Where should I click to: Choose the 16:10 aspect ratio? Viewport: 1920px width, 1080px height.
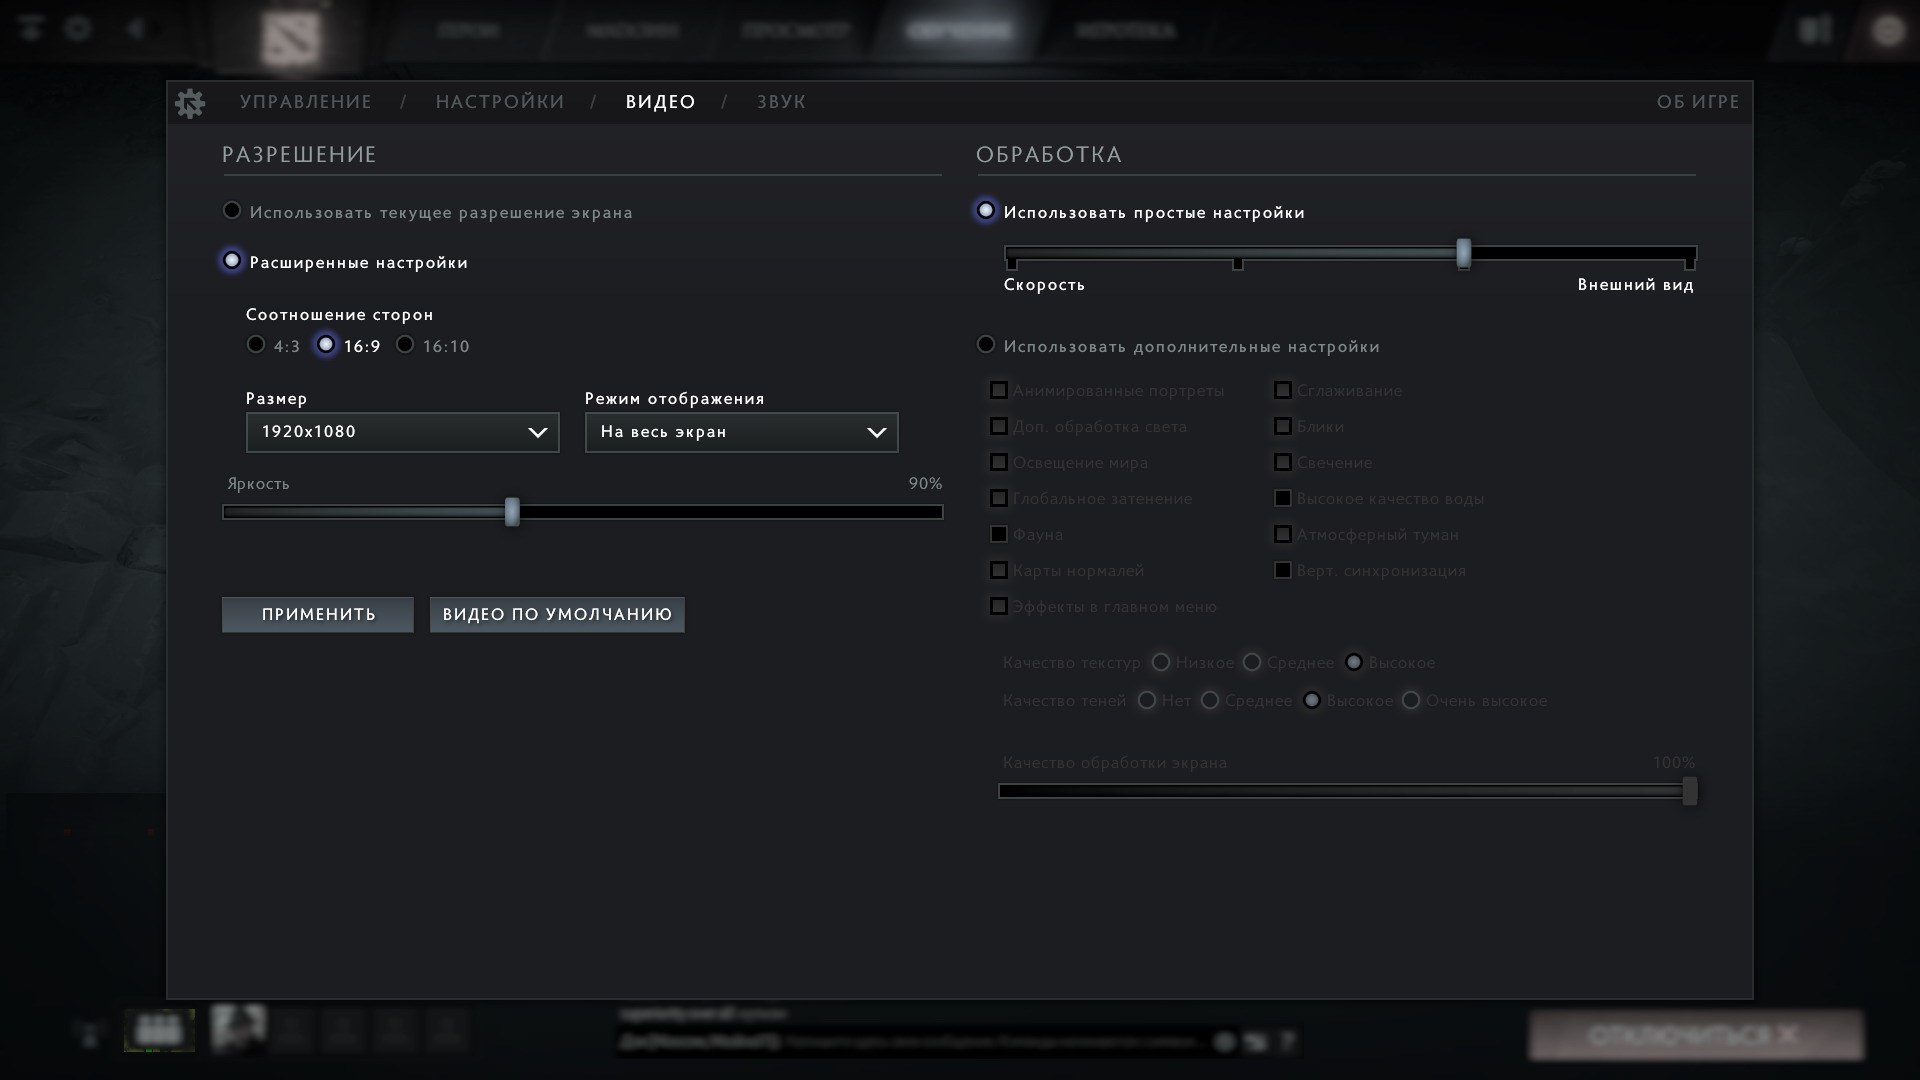(x=405, y=345)
